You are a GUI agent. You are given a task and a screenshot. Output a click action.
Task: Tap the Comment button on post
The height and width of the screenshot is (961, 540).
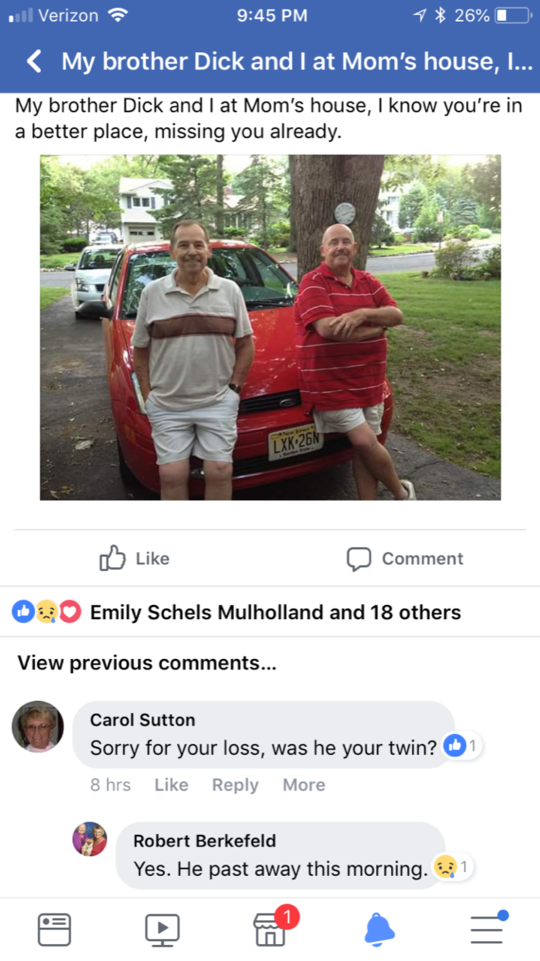tap(405, 558)
